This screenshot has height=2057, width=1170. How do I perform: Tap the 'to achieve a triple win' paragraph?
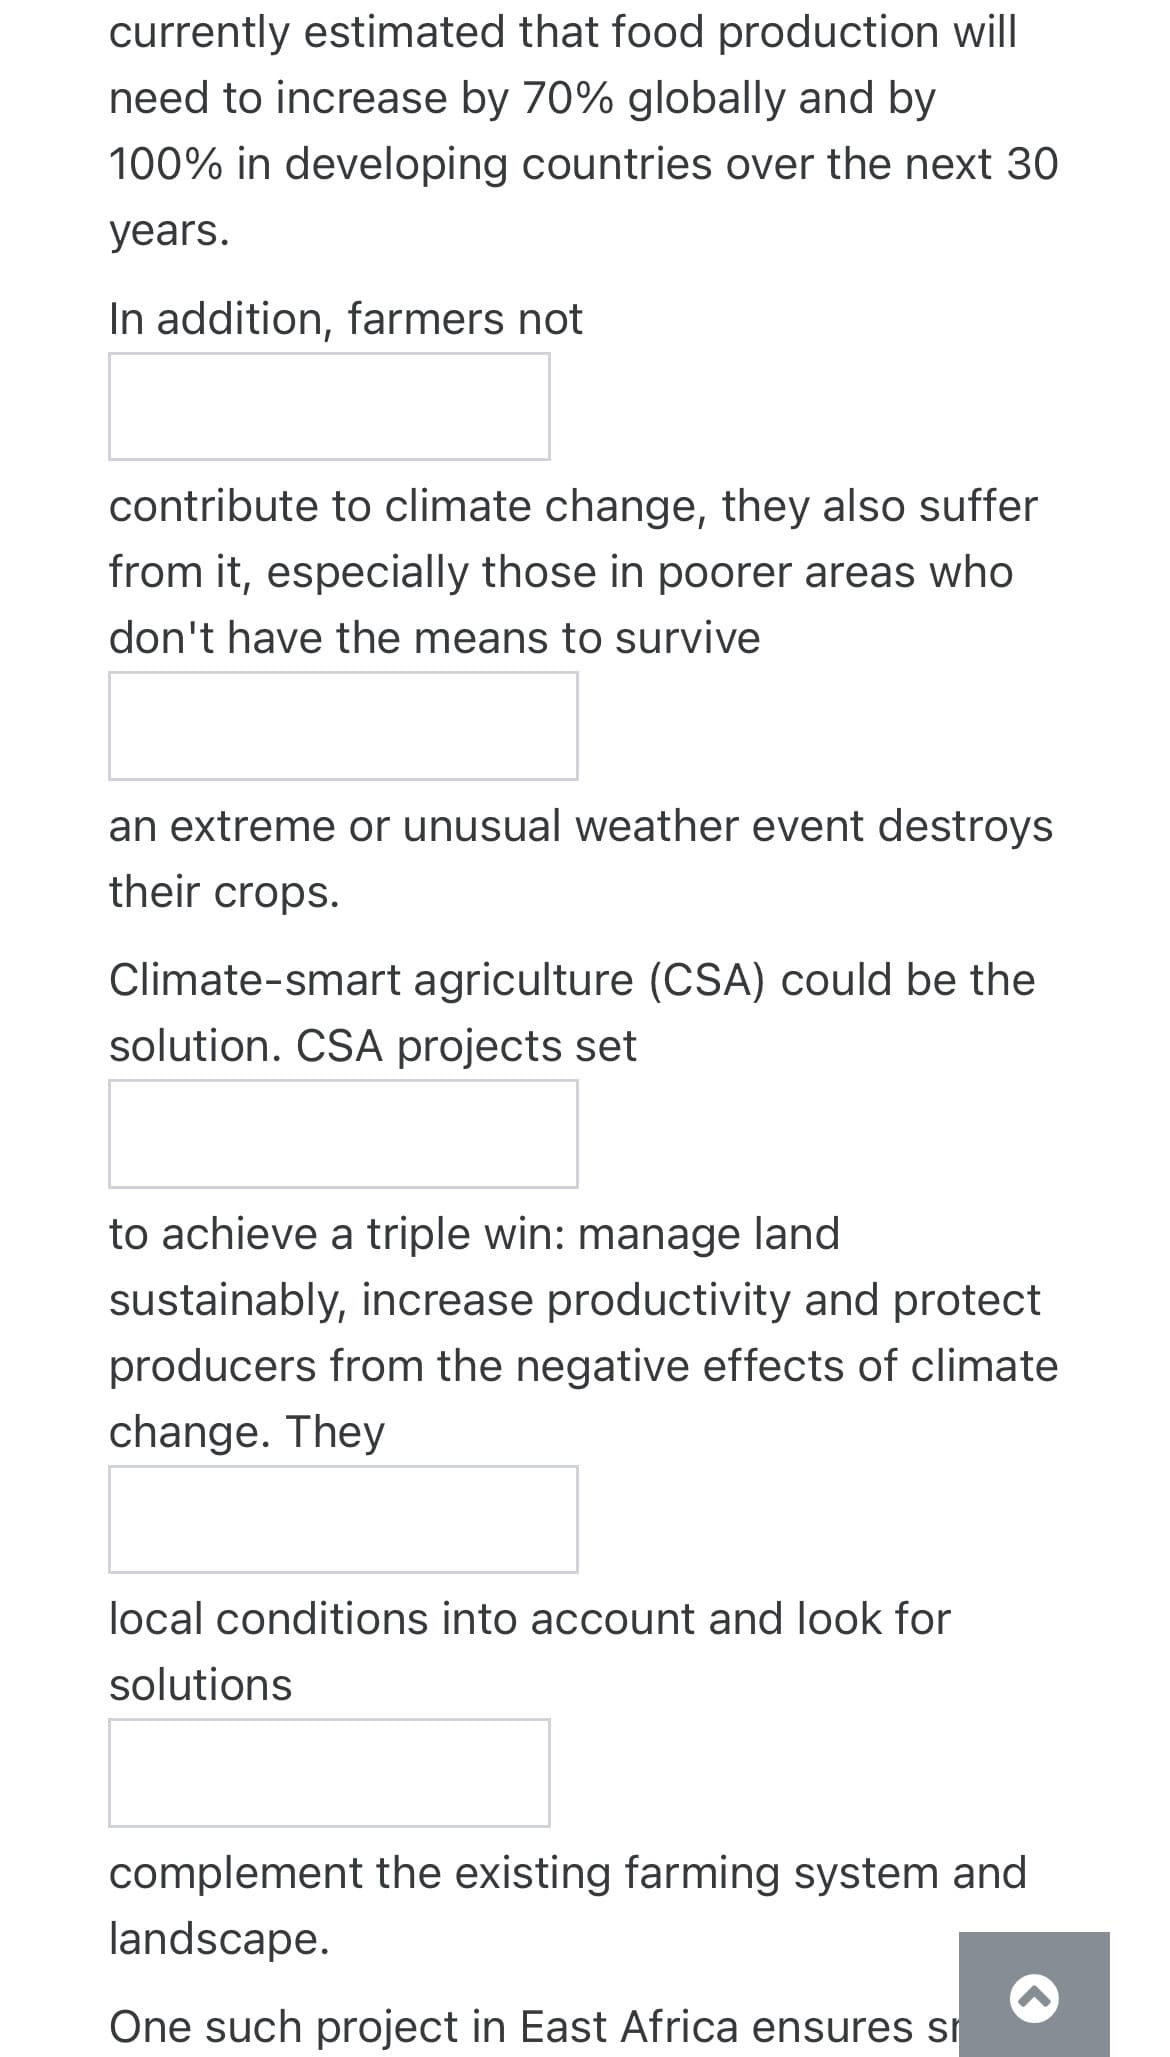click(584, 1332)
